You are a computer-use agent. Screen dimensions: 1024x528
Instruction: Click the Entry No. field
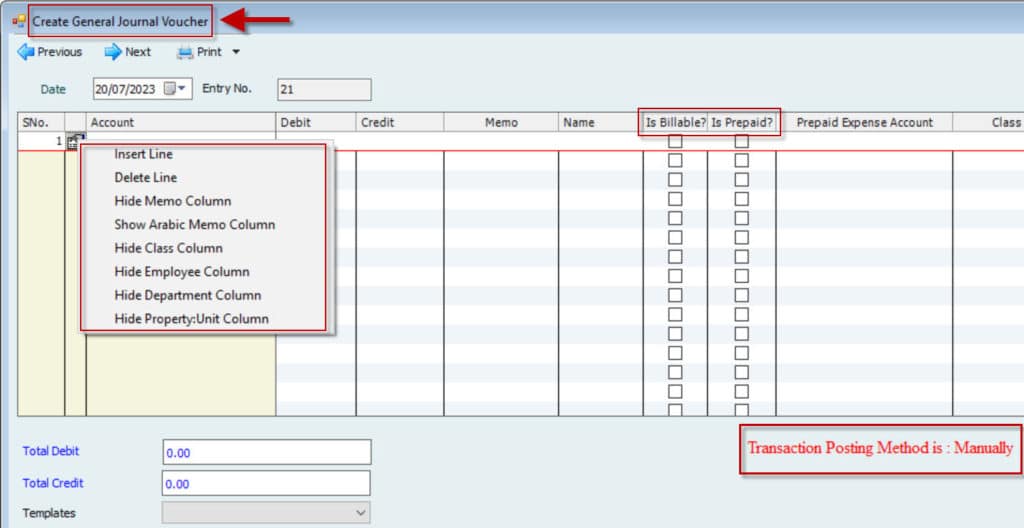tap(324, 89)
